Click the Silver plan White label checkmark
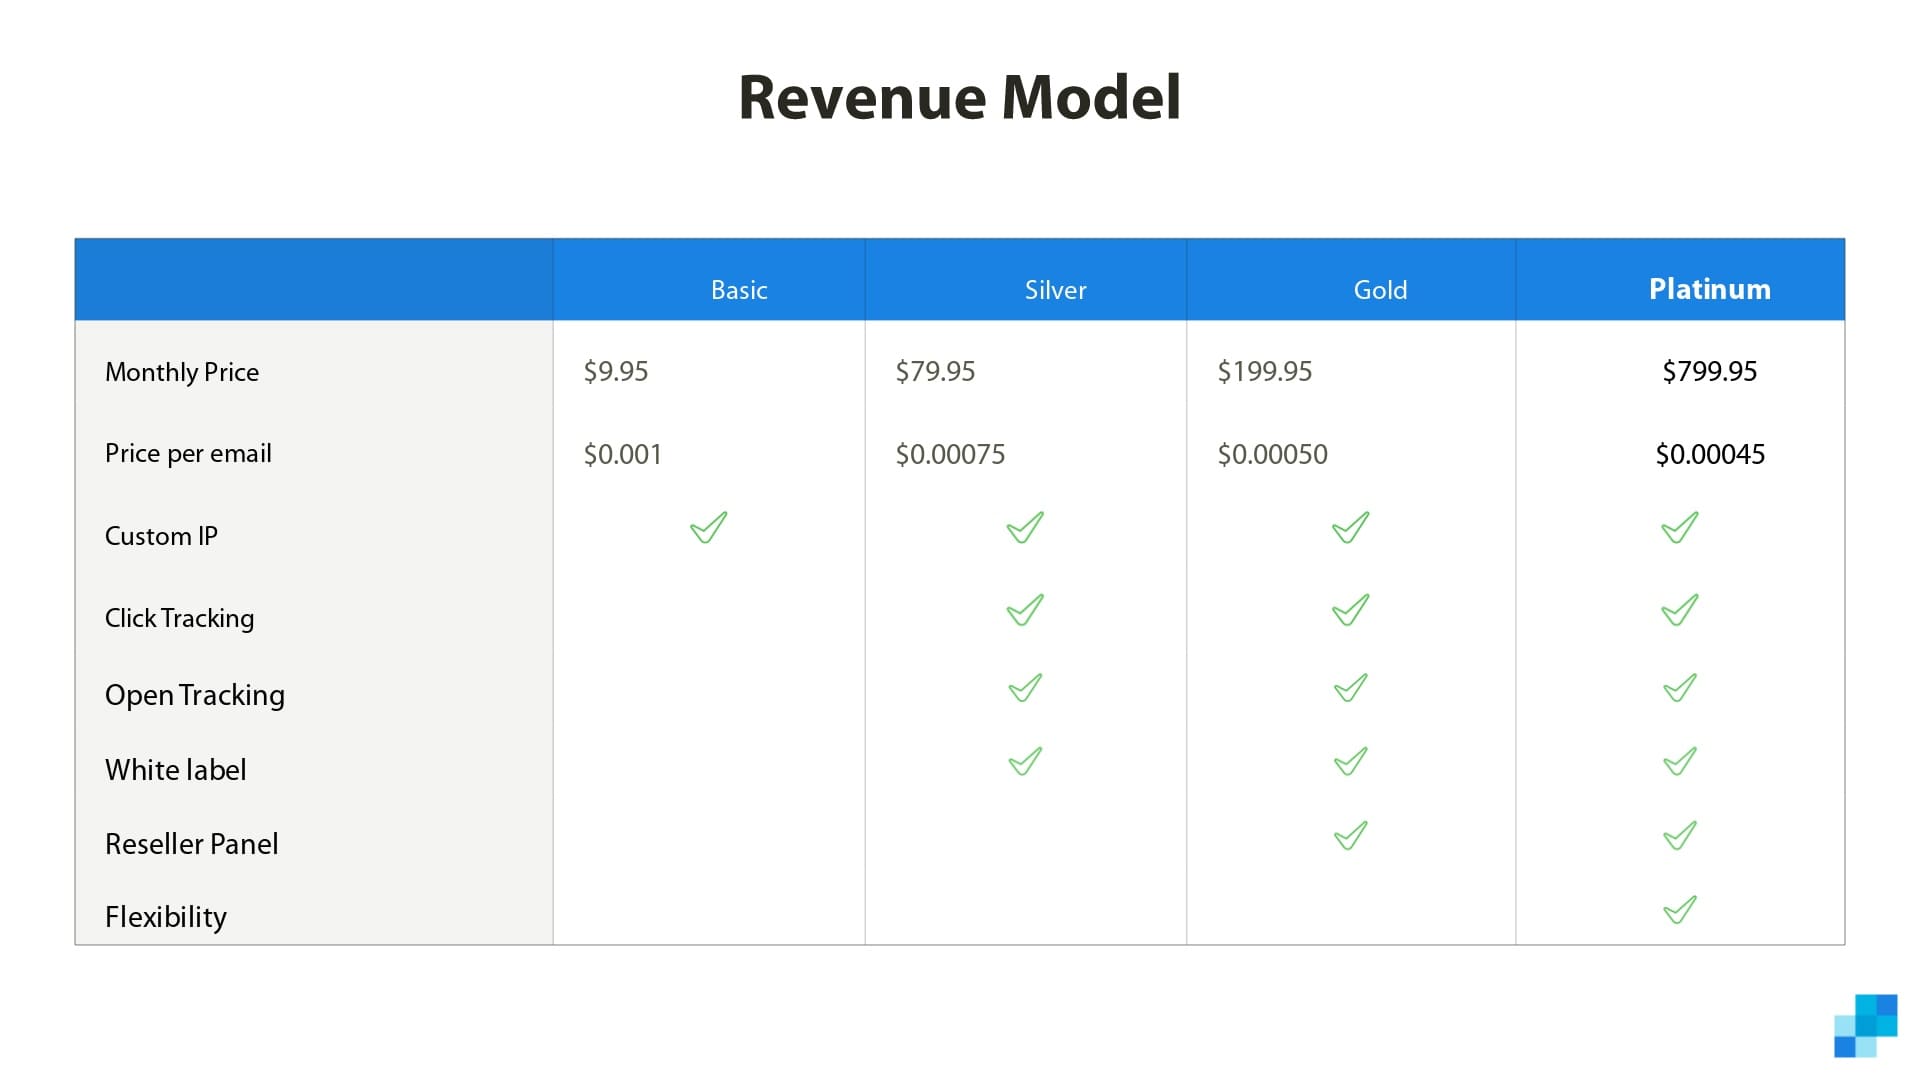1920x1080 pixels. (1025, 762)
